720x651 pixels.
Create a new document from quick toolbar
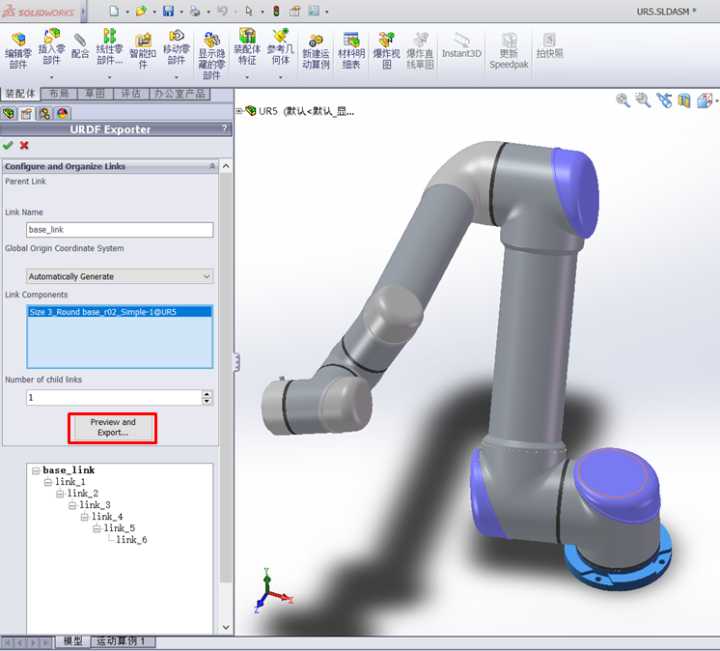coord(114,11)
